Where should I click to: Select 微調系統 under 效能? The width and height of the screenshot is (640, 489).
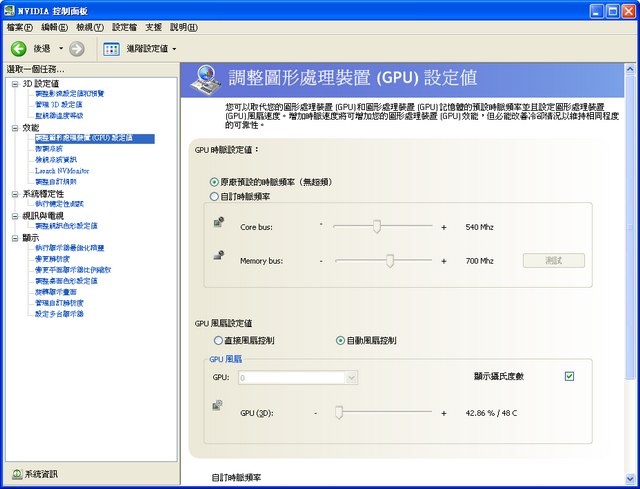[x=49, y=149]
